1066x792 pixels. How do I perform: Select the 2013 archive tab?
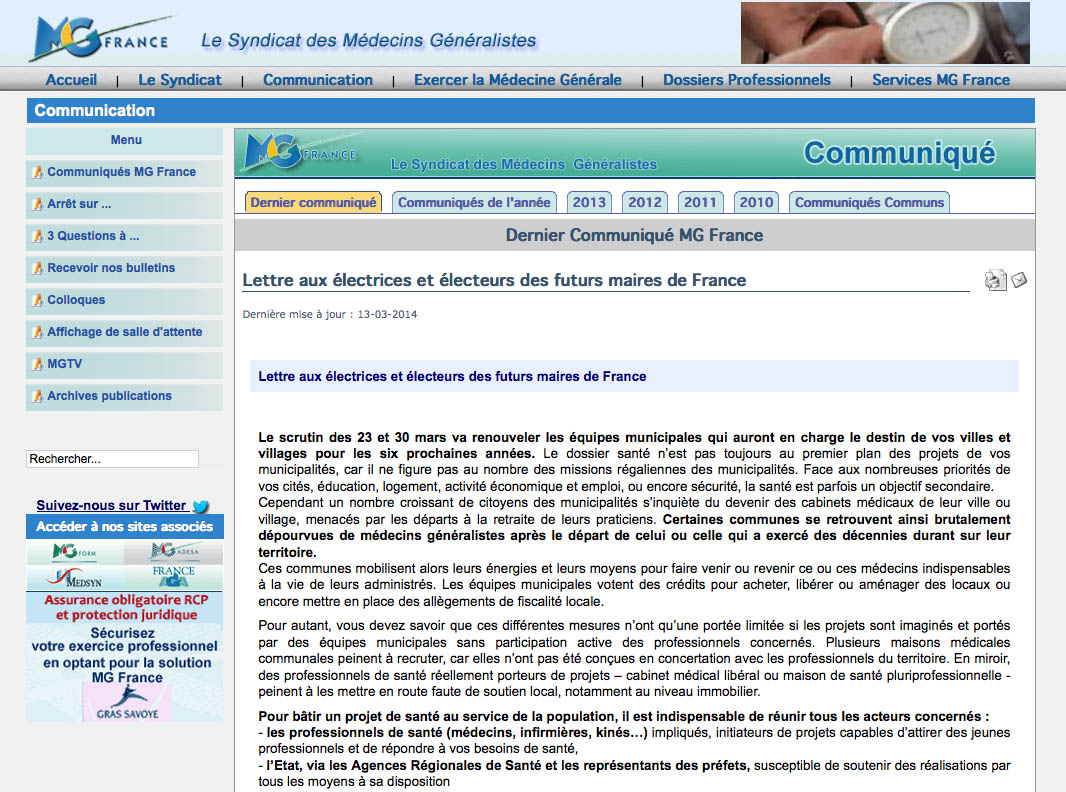[x=589, y=202]
